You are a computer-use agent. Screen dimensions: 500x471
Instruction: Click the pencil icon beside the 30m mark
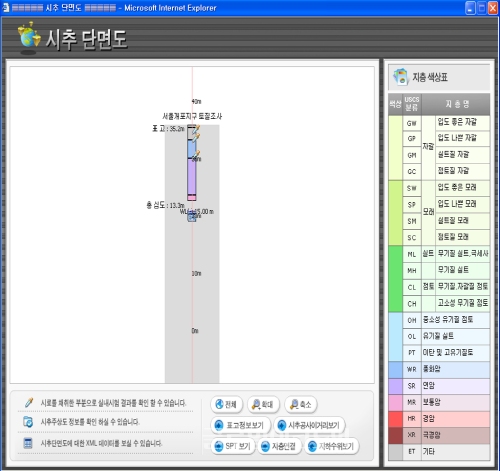(x=197, y=154)
